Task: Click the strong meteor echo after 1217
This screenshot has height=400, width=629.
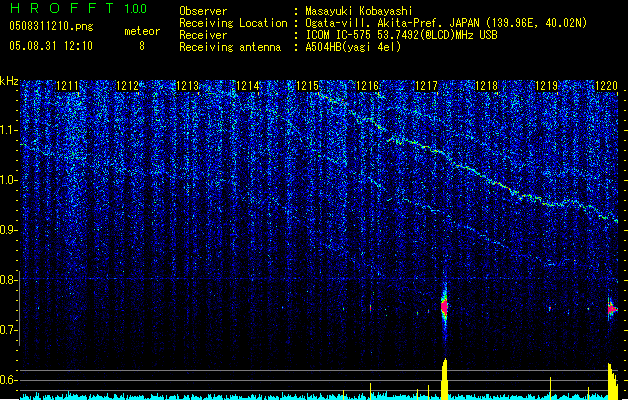Action: coord(444,307)
